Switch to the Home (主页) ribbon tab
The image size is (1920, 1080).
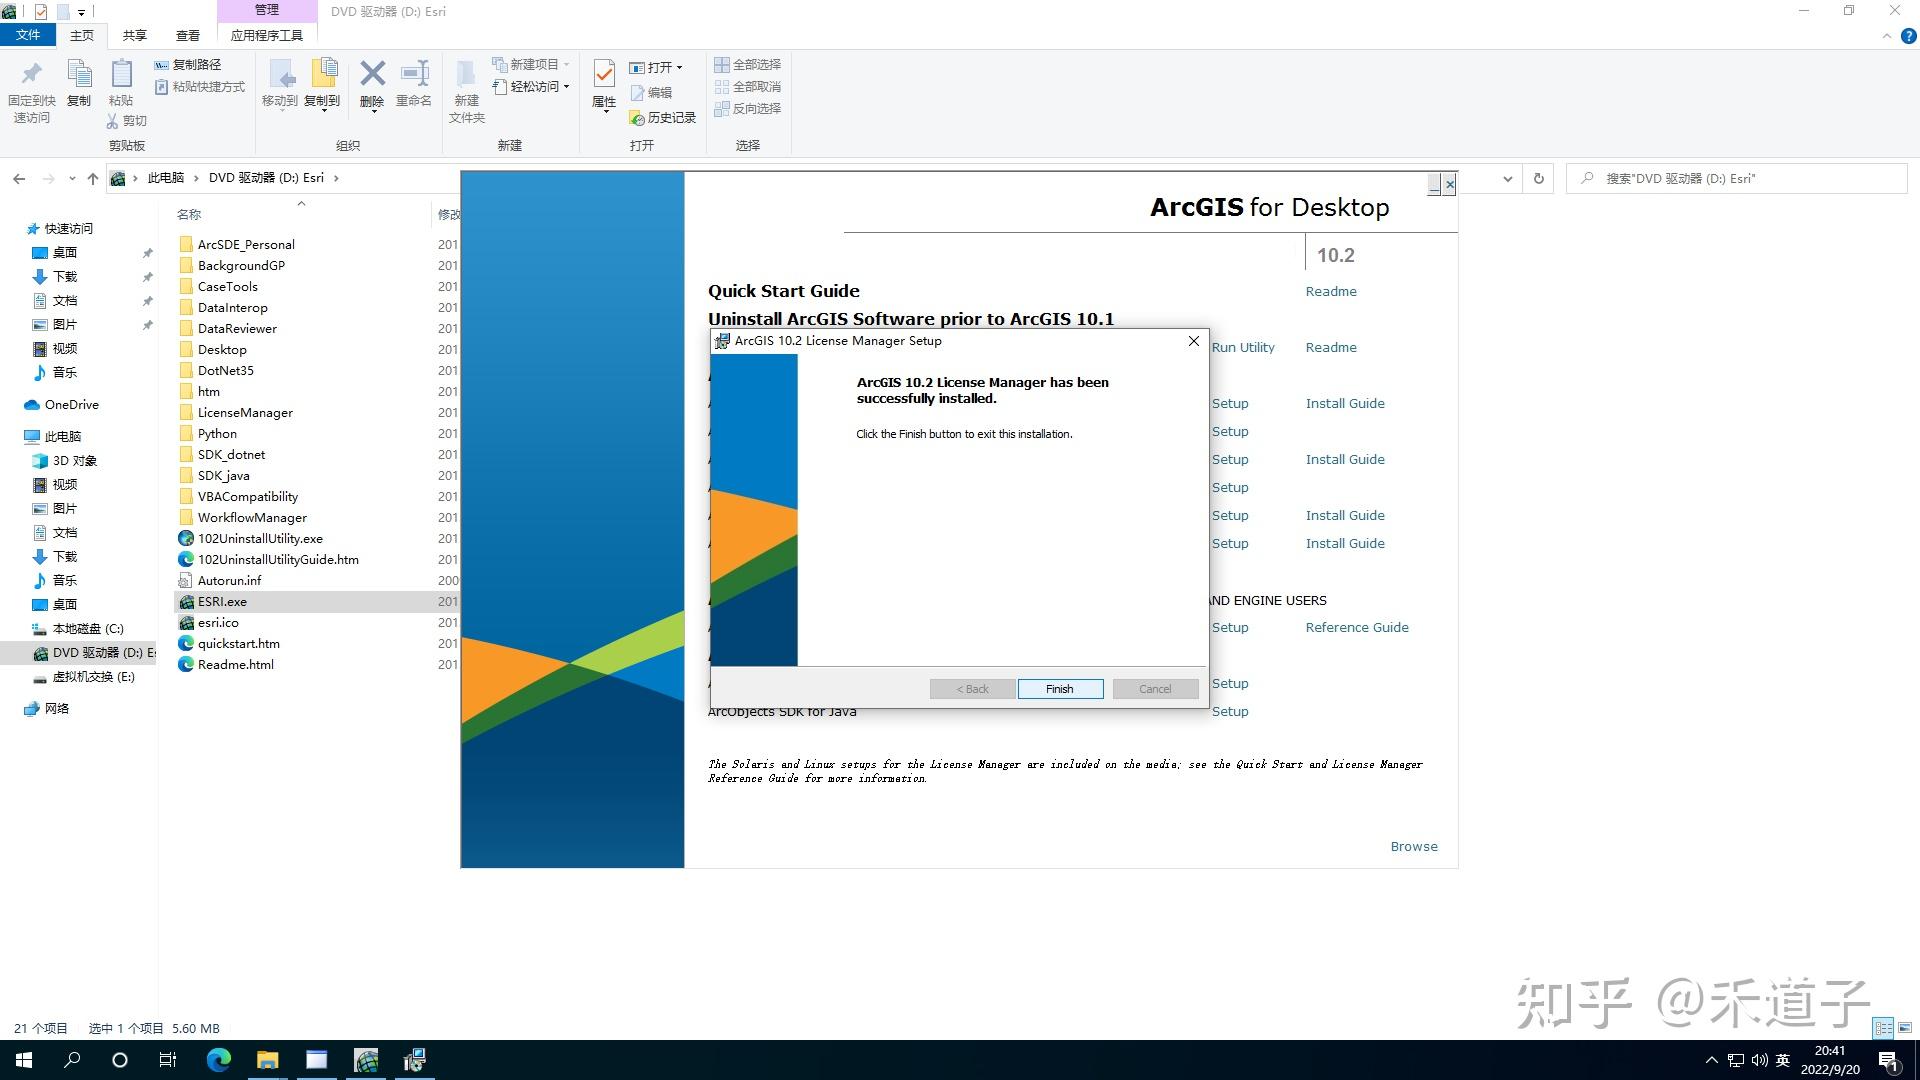(82, 35)
